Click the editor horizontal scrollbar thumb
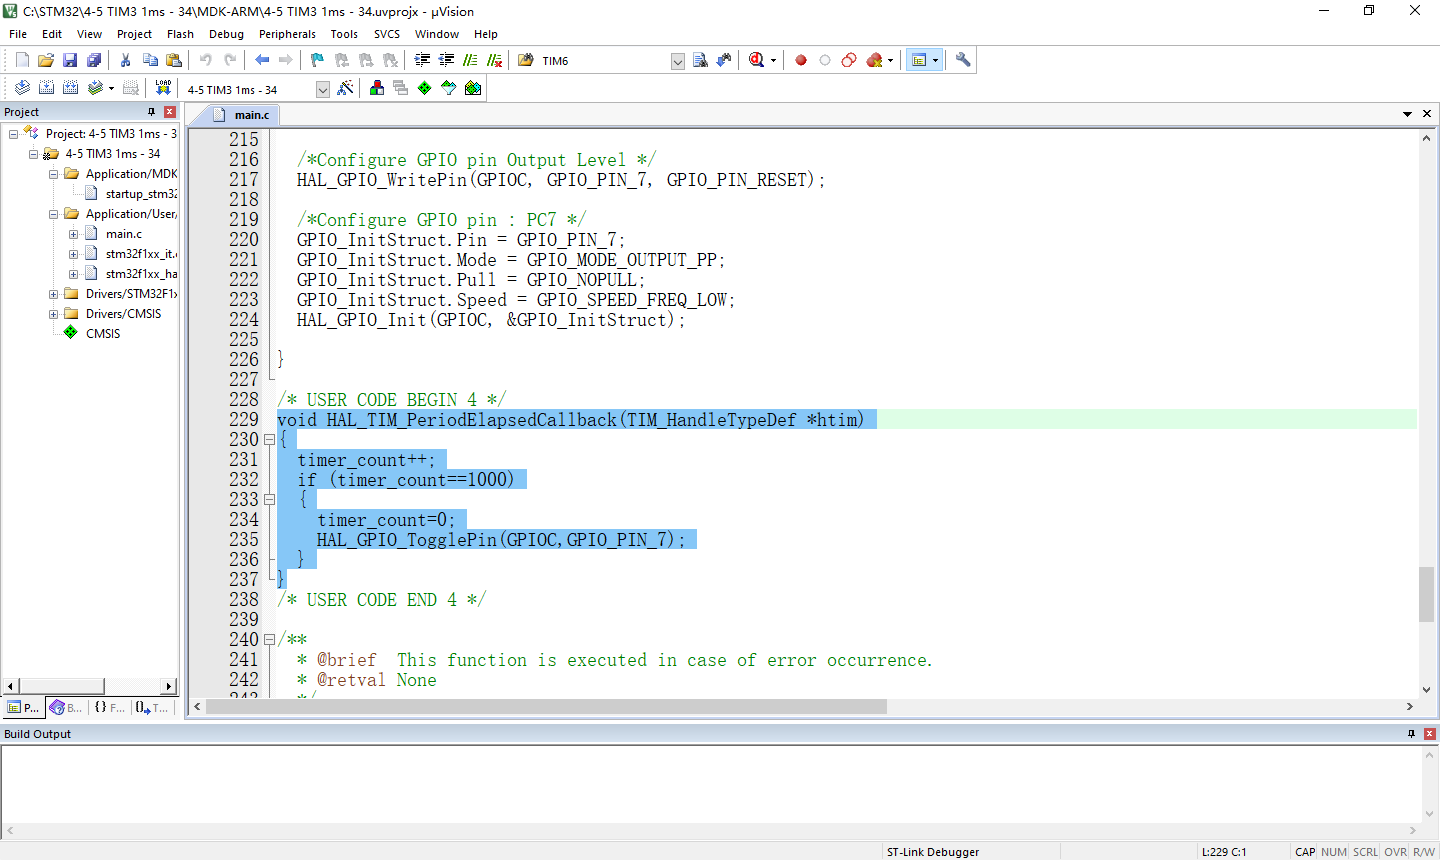This screenshot has width=1440, height=860. tap(545, 707)
